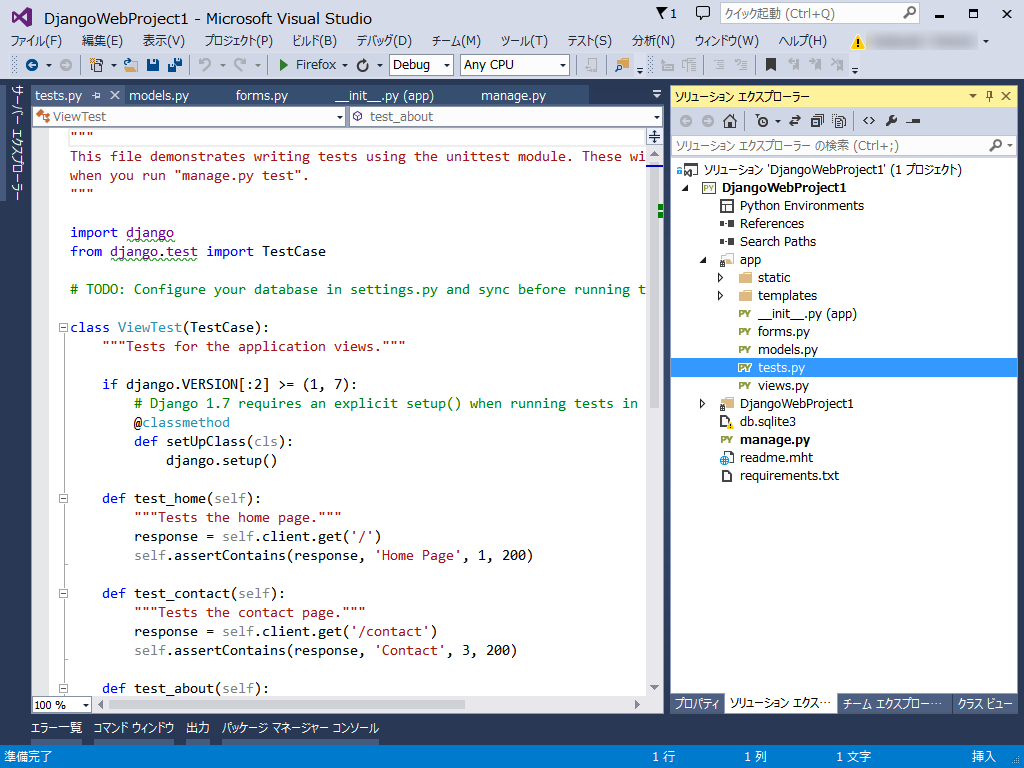Collapse the ViewTest class code region
The image size is (1024, 768).
click(63, 328)
